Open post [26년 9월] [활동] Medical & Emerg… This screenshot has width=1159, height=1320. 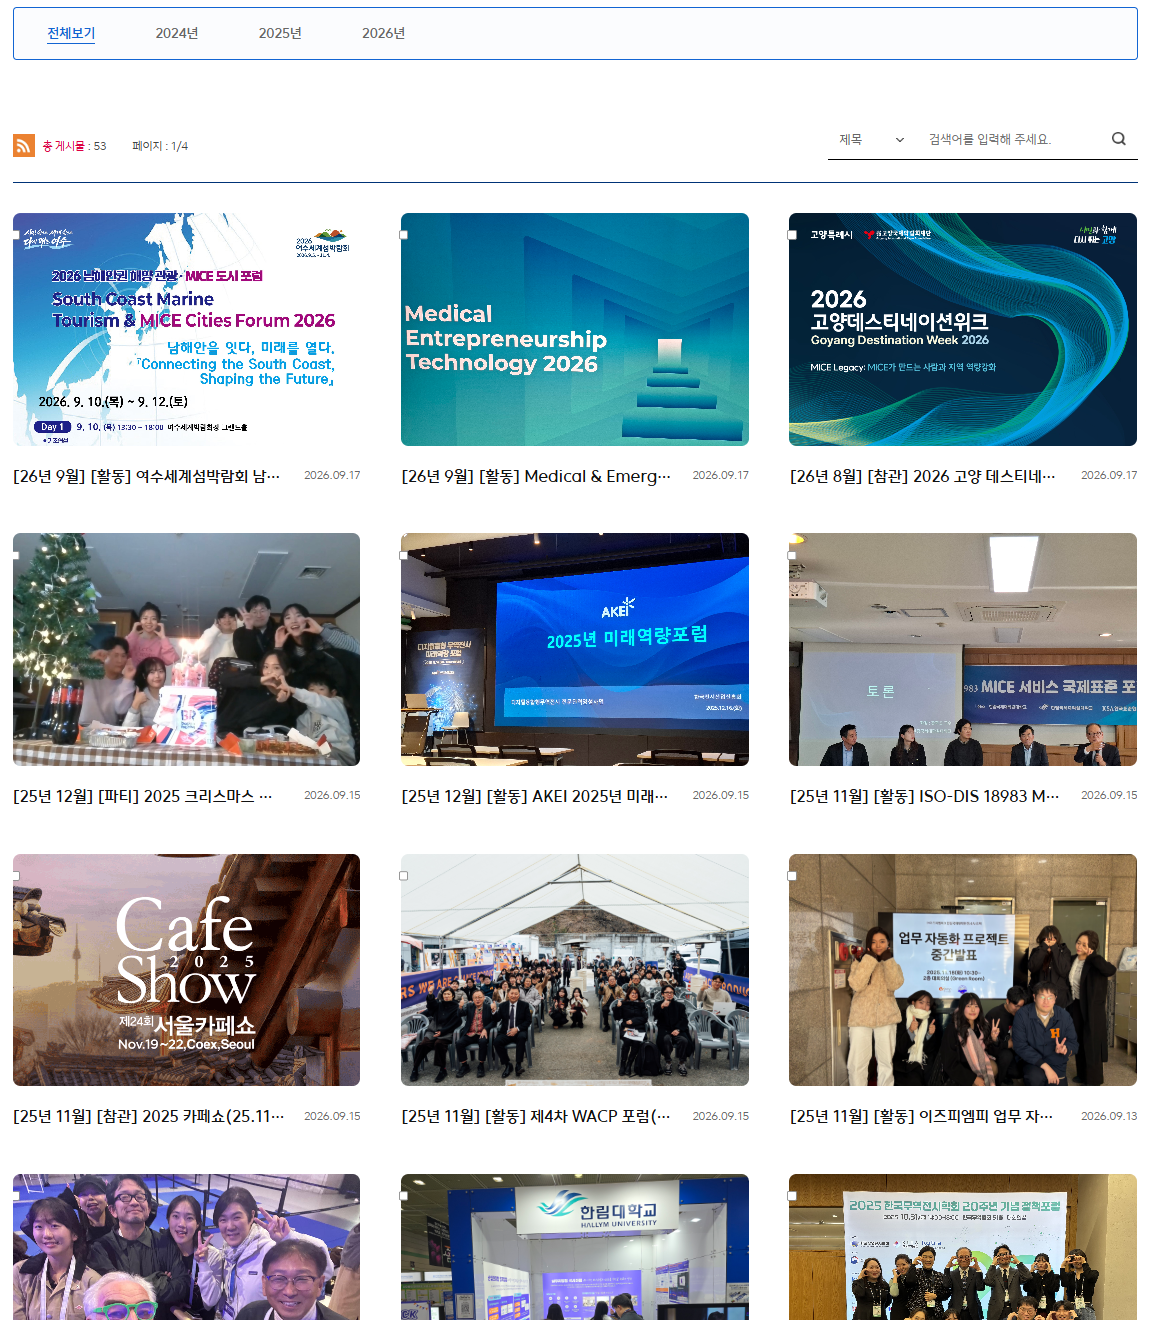pyautogui.click(x=536, y=476)
